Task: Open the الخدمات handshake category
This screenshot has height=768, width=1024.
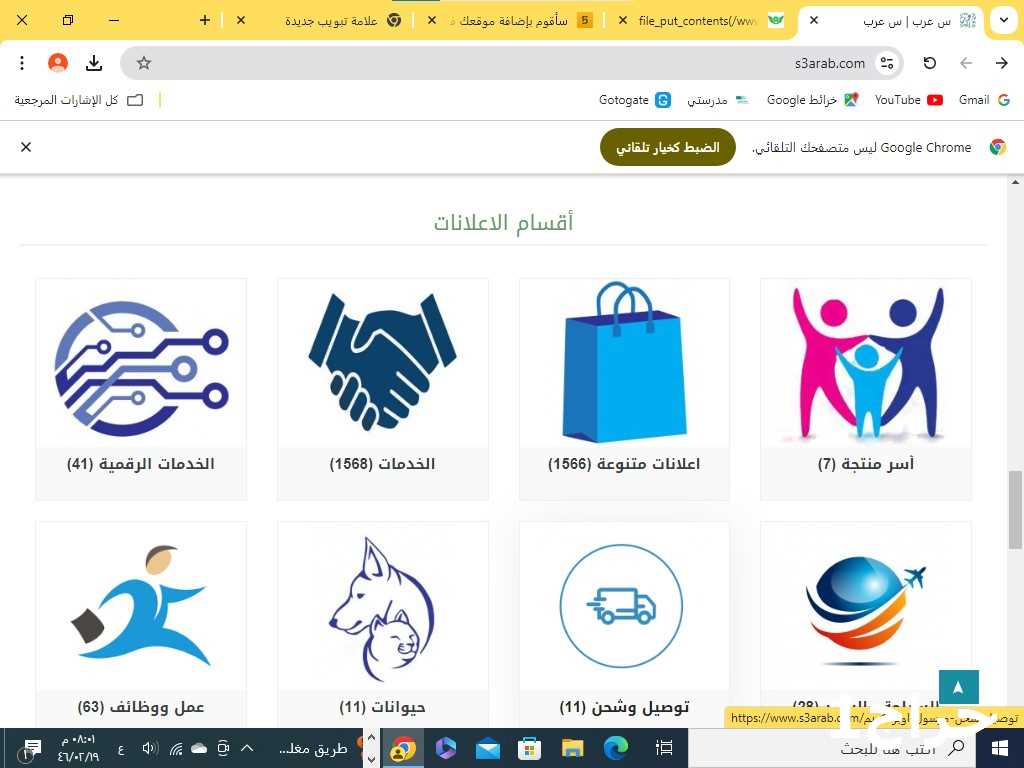Action: (383, 363)
